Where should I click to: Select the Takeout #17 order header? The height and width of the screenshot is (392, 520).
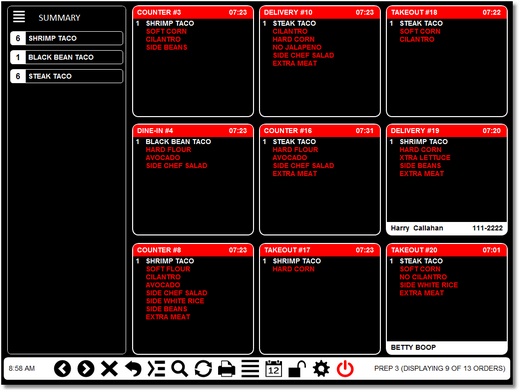pos(320,250)
